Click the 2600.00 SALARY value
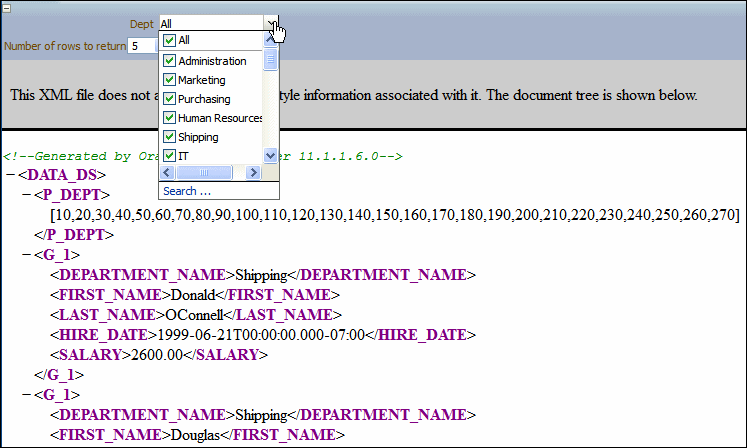 (157, 355)
